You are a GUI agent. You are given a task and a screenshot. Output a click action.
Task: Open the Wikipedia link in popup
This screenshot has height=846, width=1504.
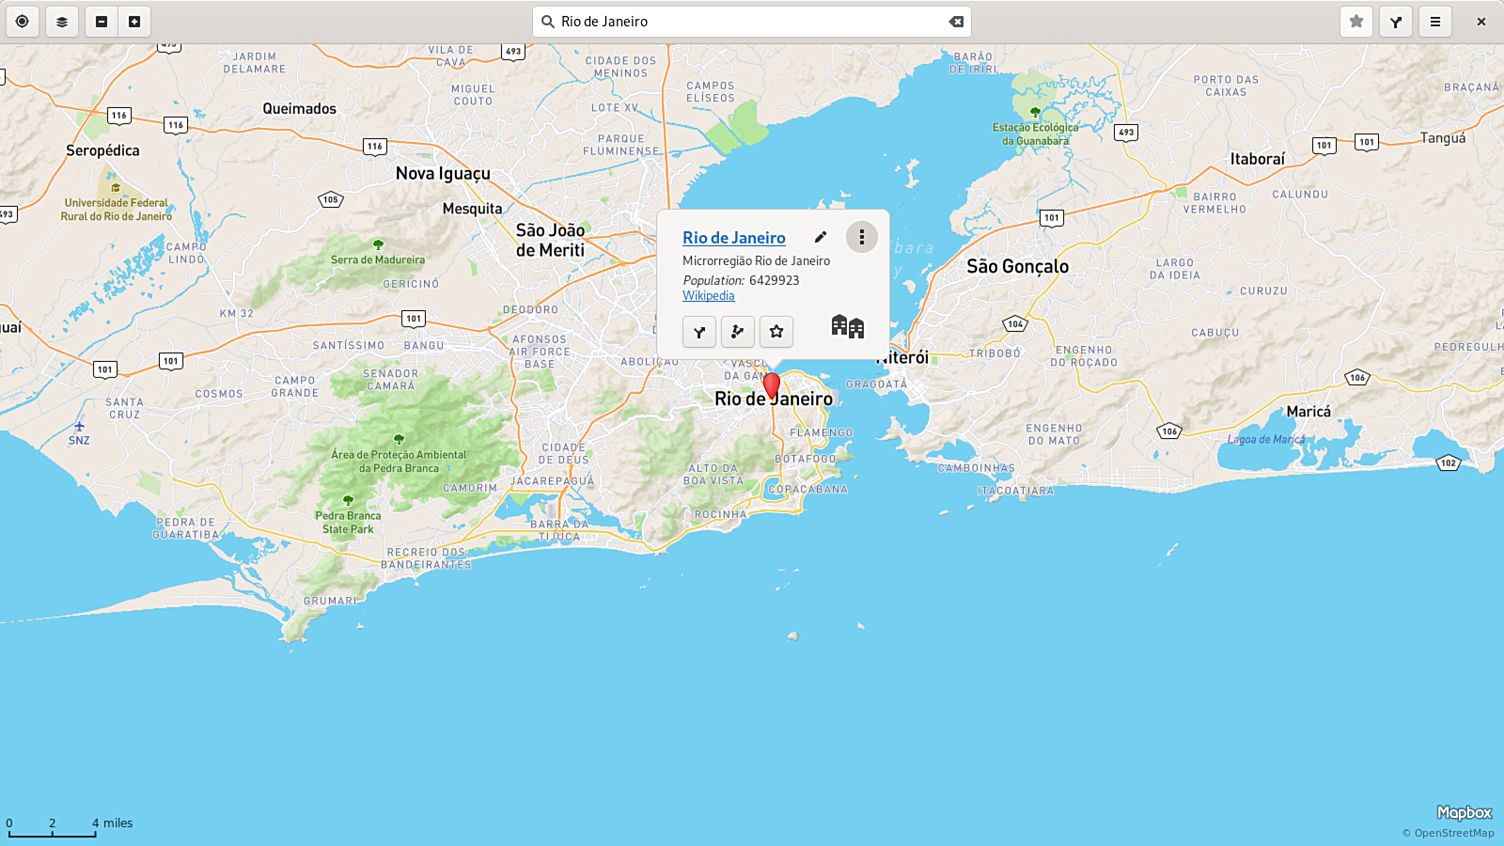pyautogui.click(x=708, y=296)
